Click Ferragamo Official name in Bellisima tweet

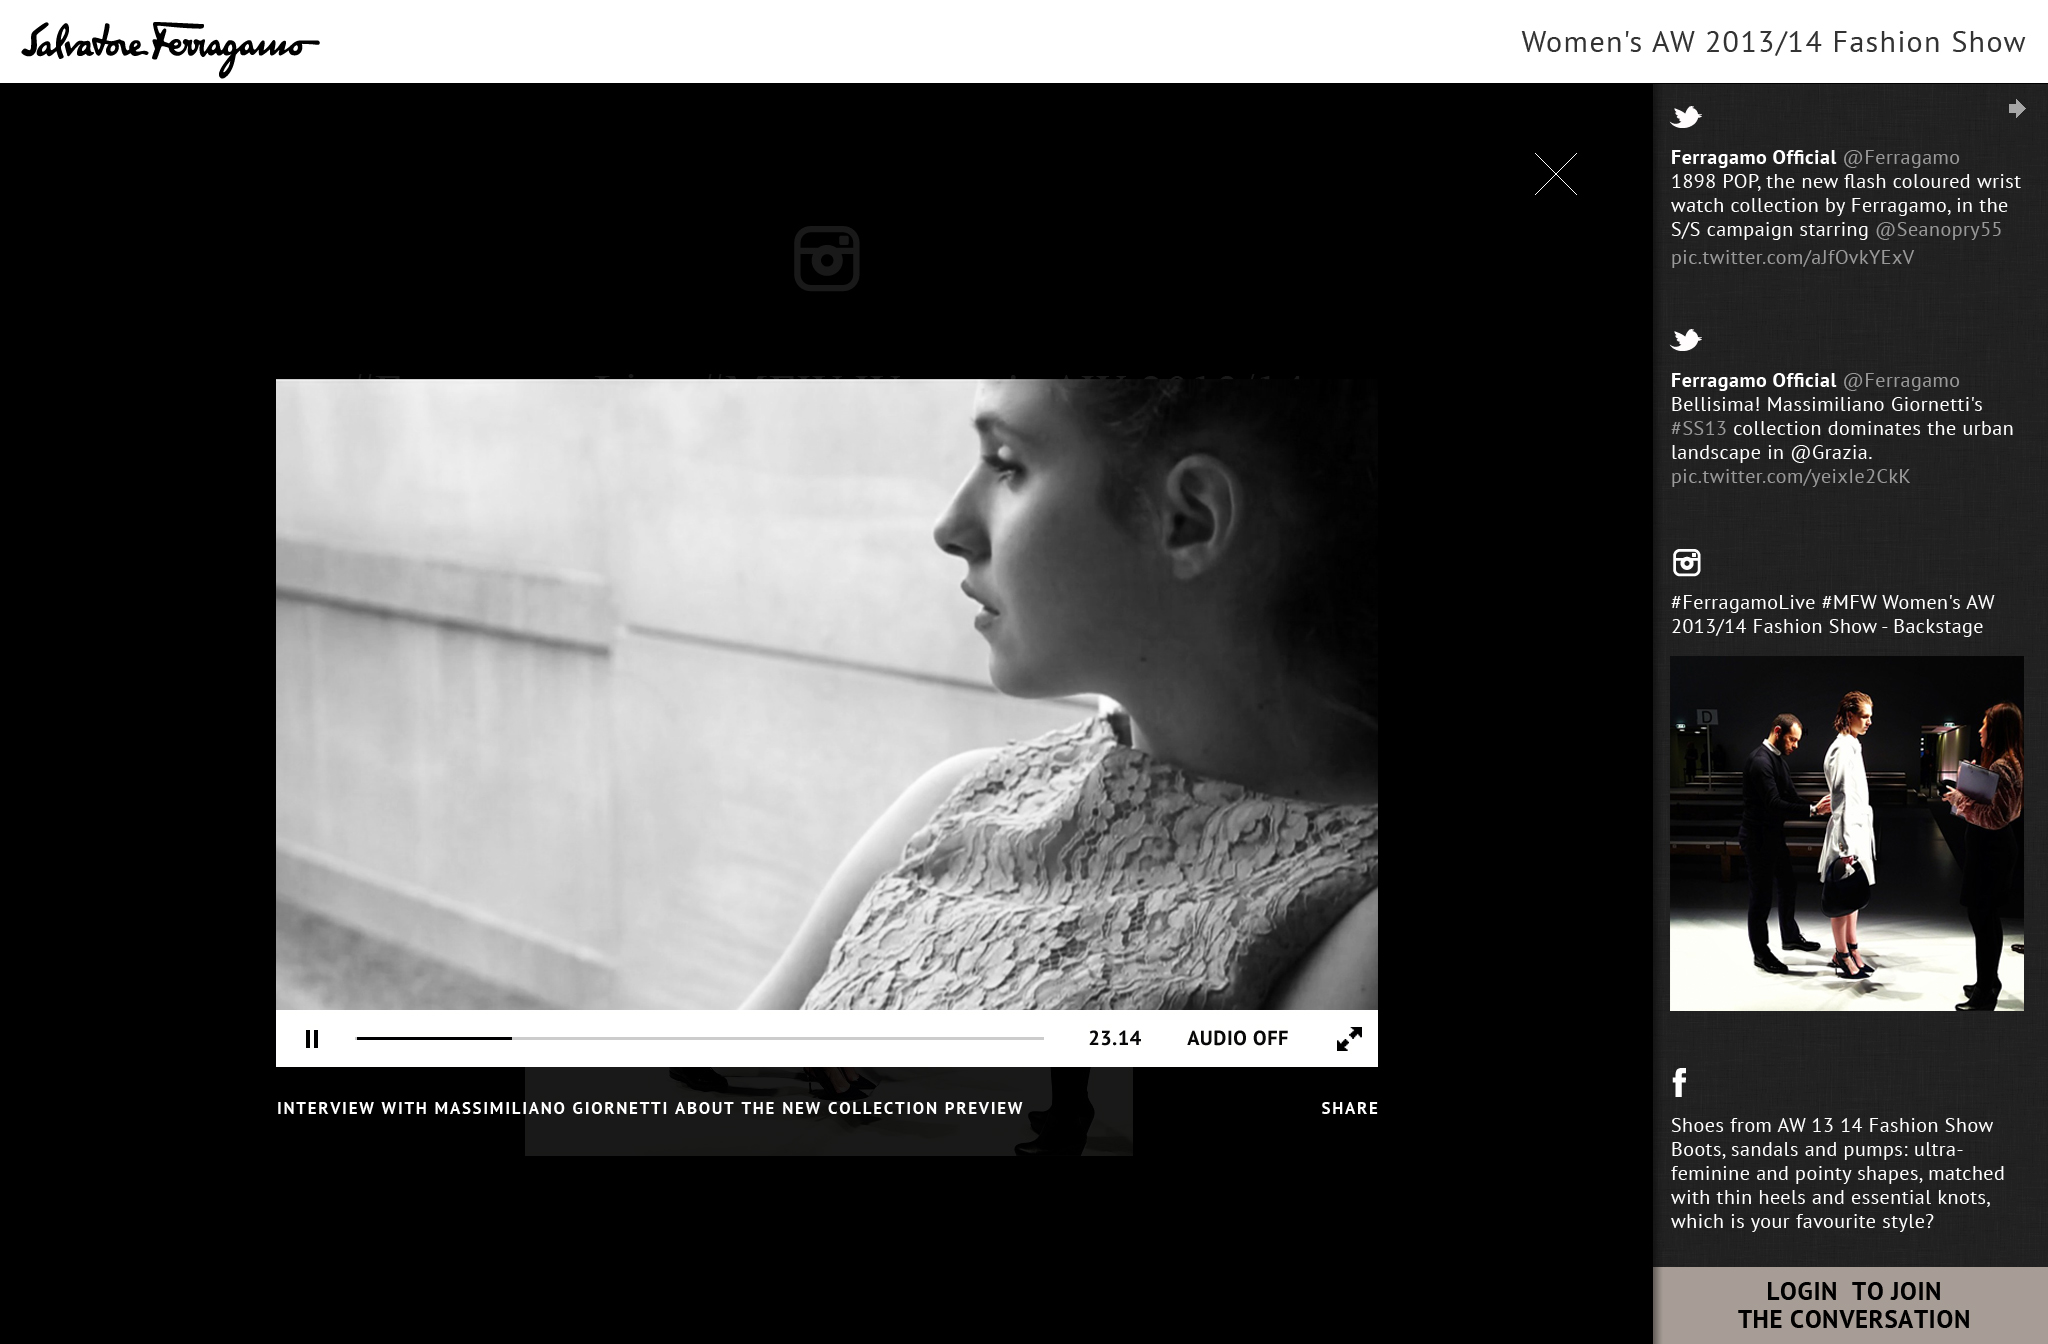coord(1753,380)
